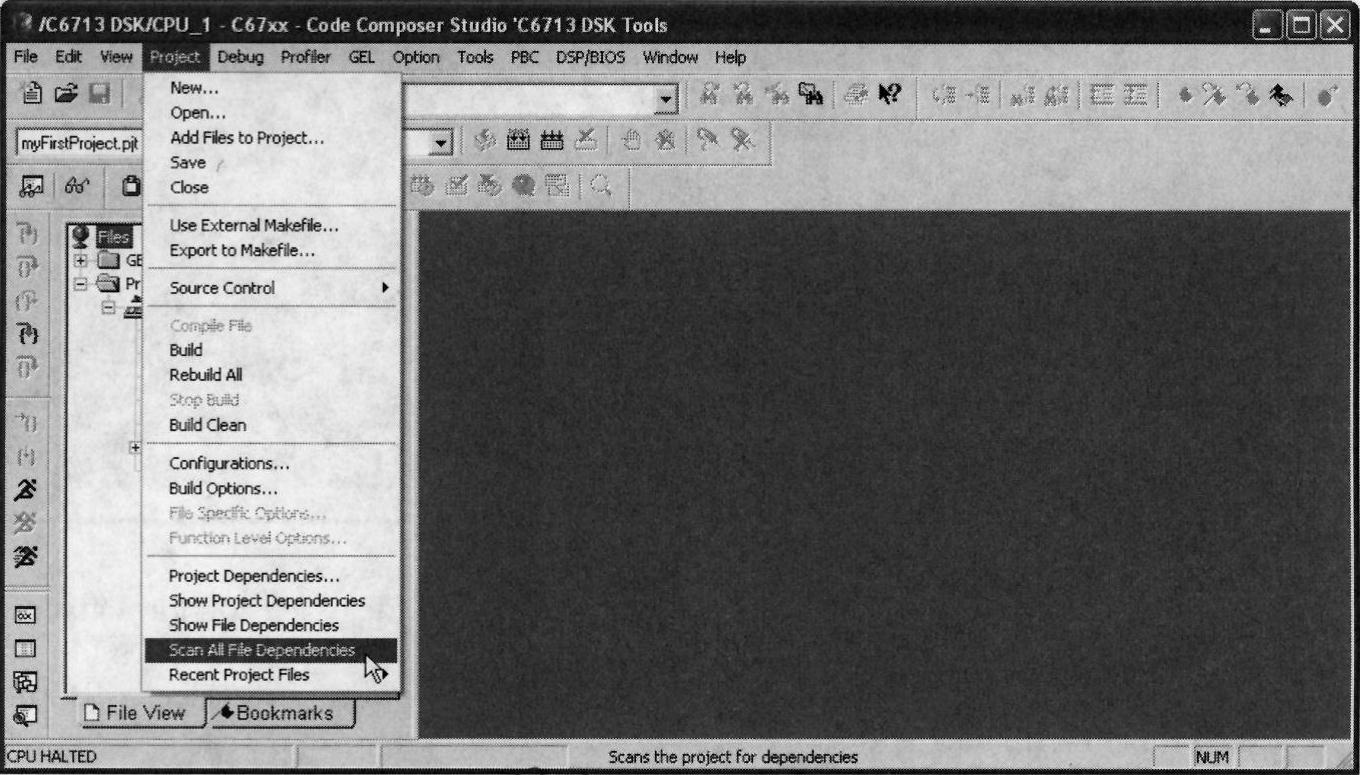Switch to the File View tab
This screenshot has height=775, width=1360.
click(x=137, y=713)
